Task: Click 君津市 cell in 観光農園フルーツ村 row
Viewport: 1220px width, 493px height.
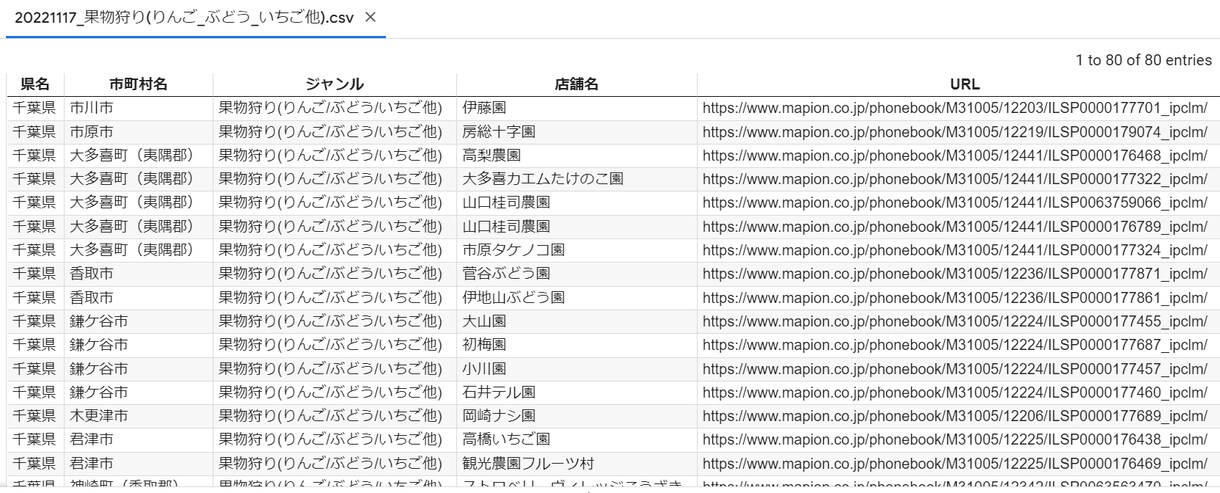Action: pos(138,464)
